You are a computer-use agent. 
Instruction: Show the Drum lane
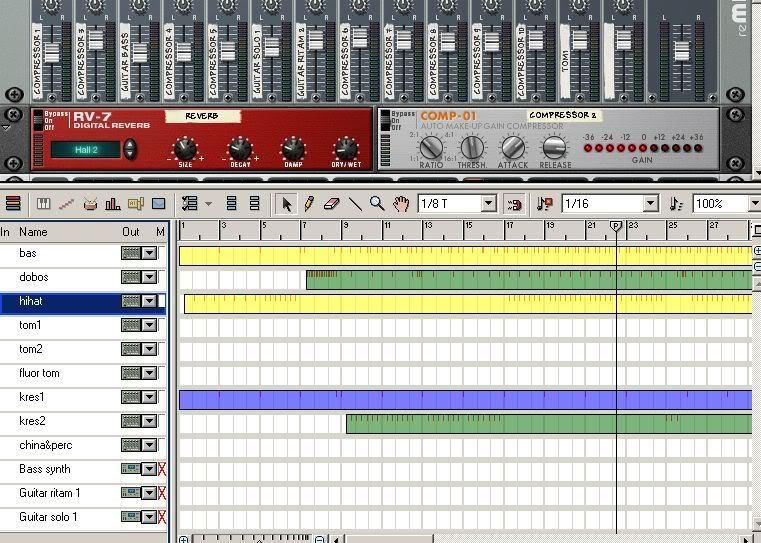click(90, 204)
